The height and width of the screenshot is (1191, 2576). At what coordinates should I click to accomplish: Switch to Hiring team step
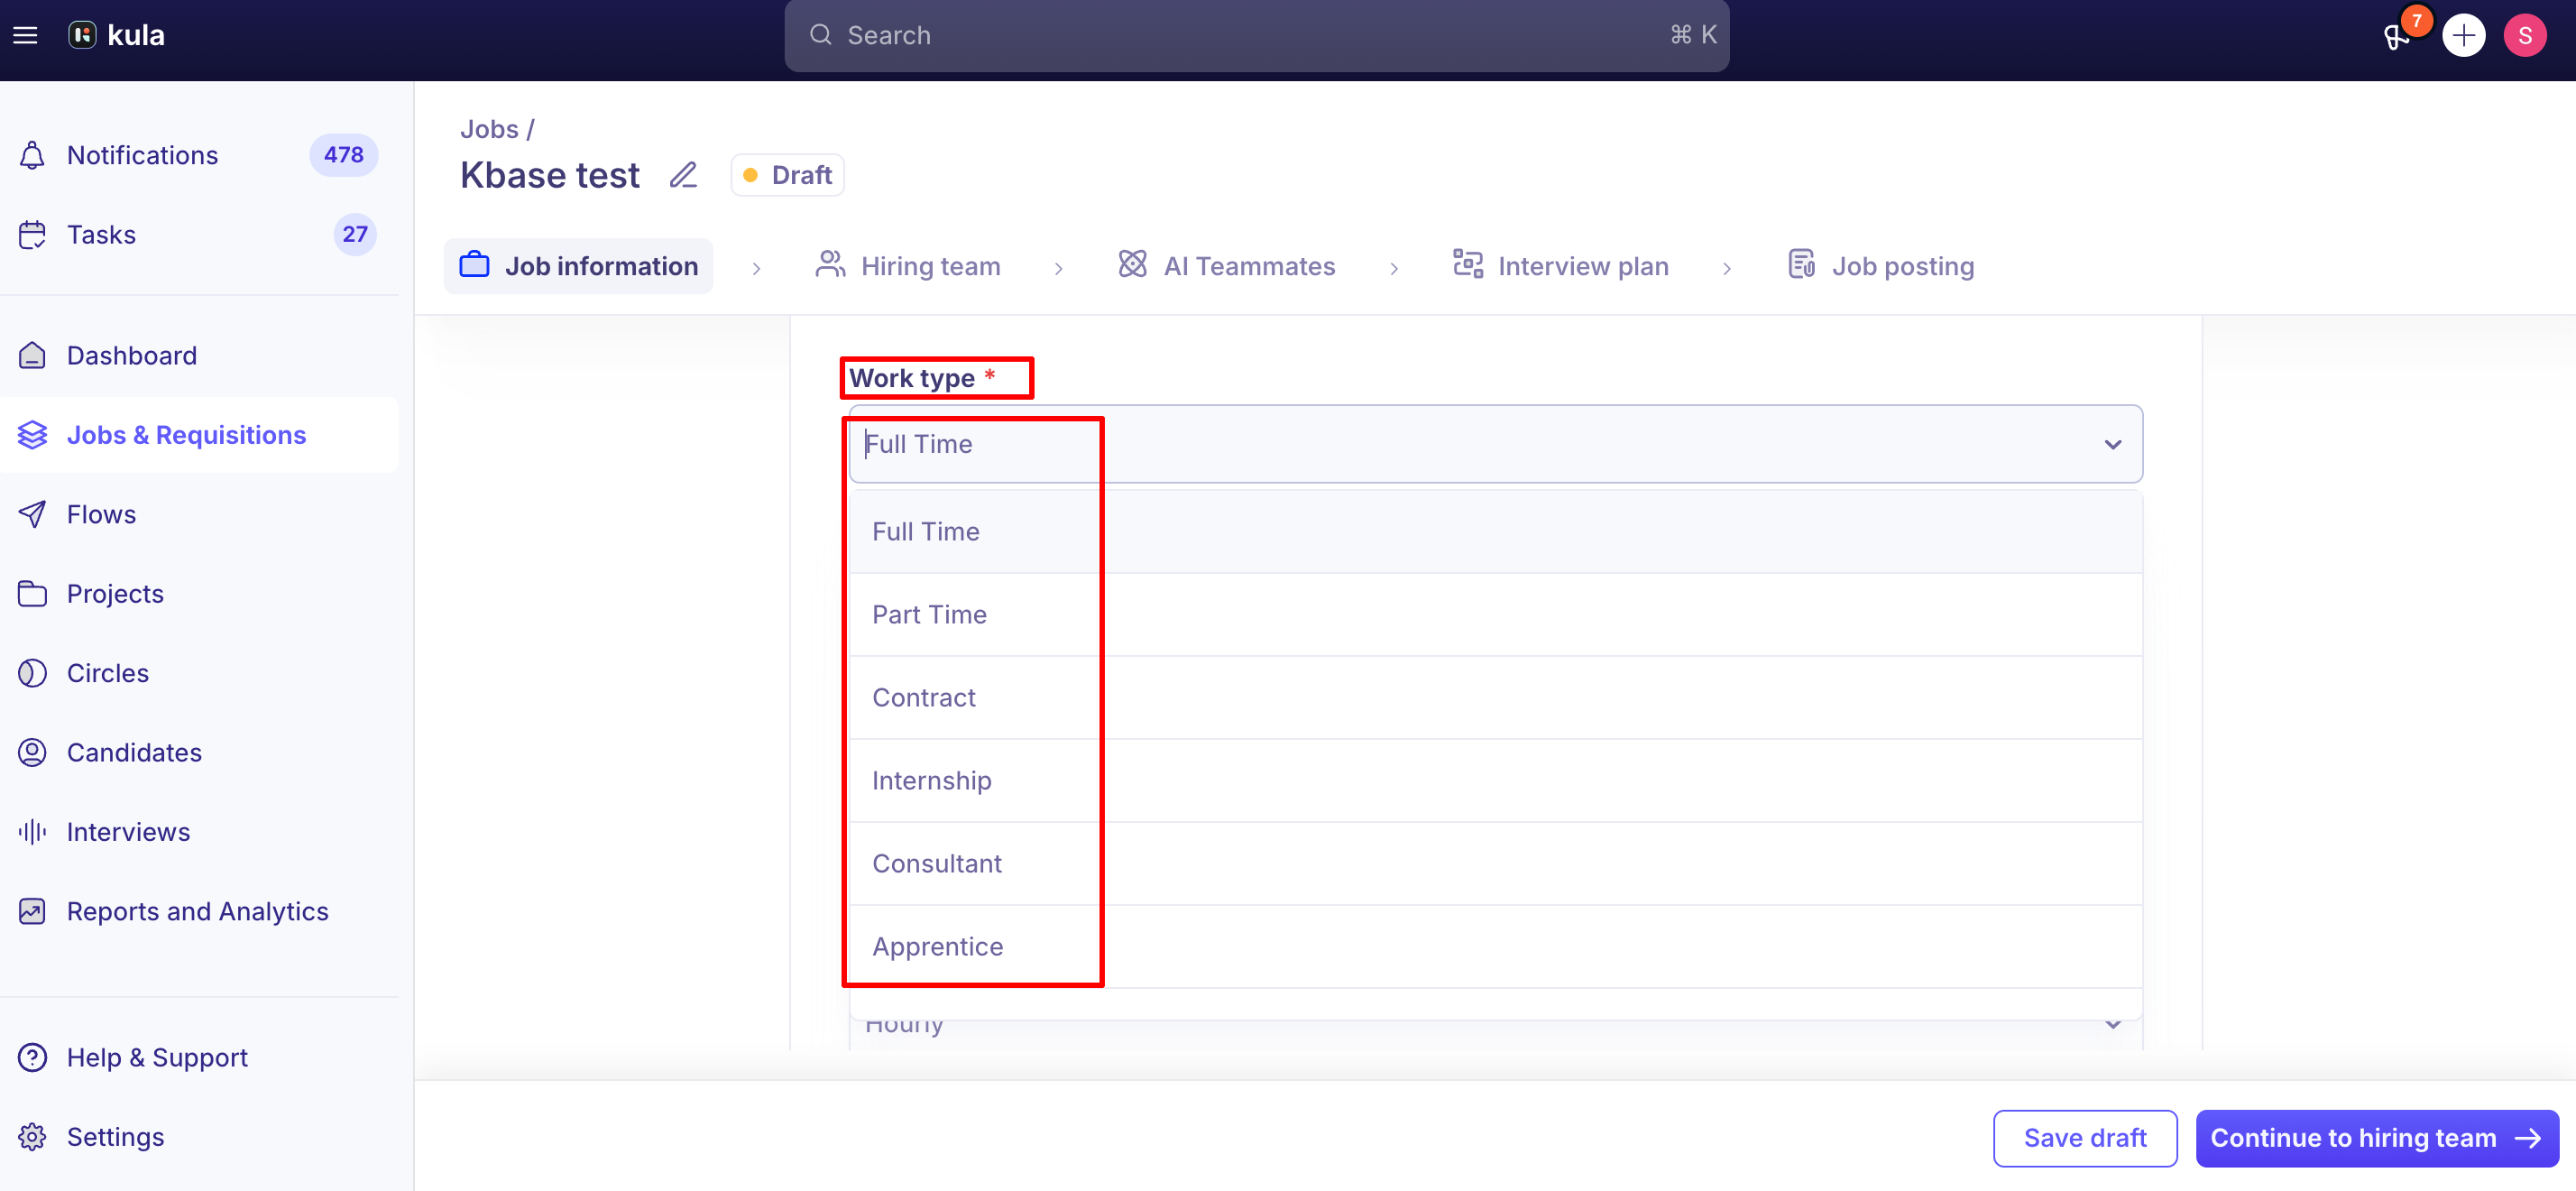click(x=908, y=266)
